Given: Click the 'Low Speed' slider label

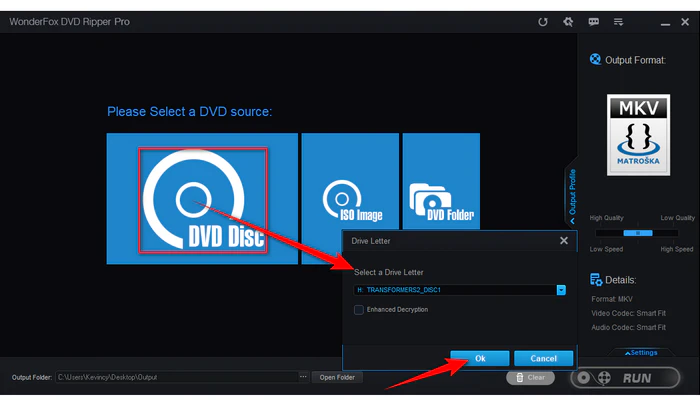Looking at the screenshot, I should click(x=606, y=249).
